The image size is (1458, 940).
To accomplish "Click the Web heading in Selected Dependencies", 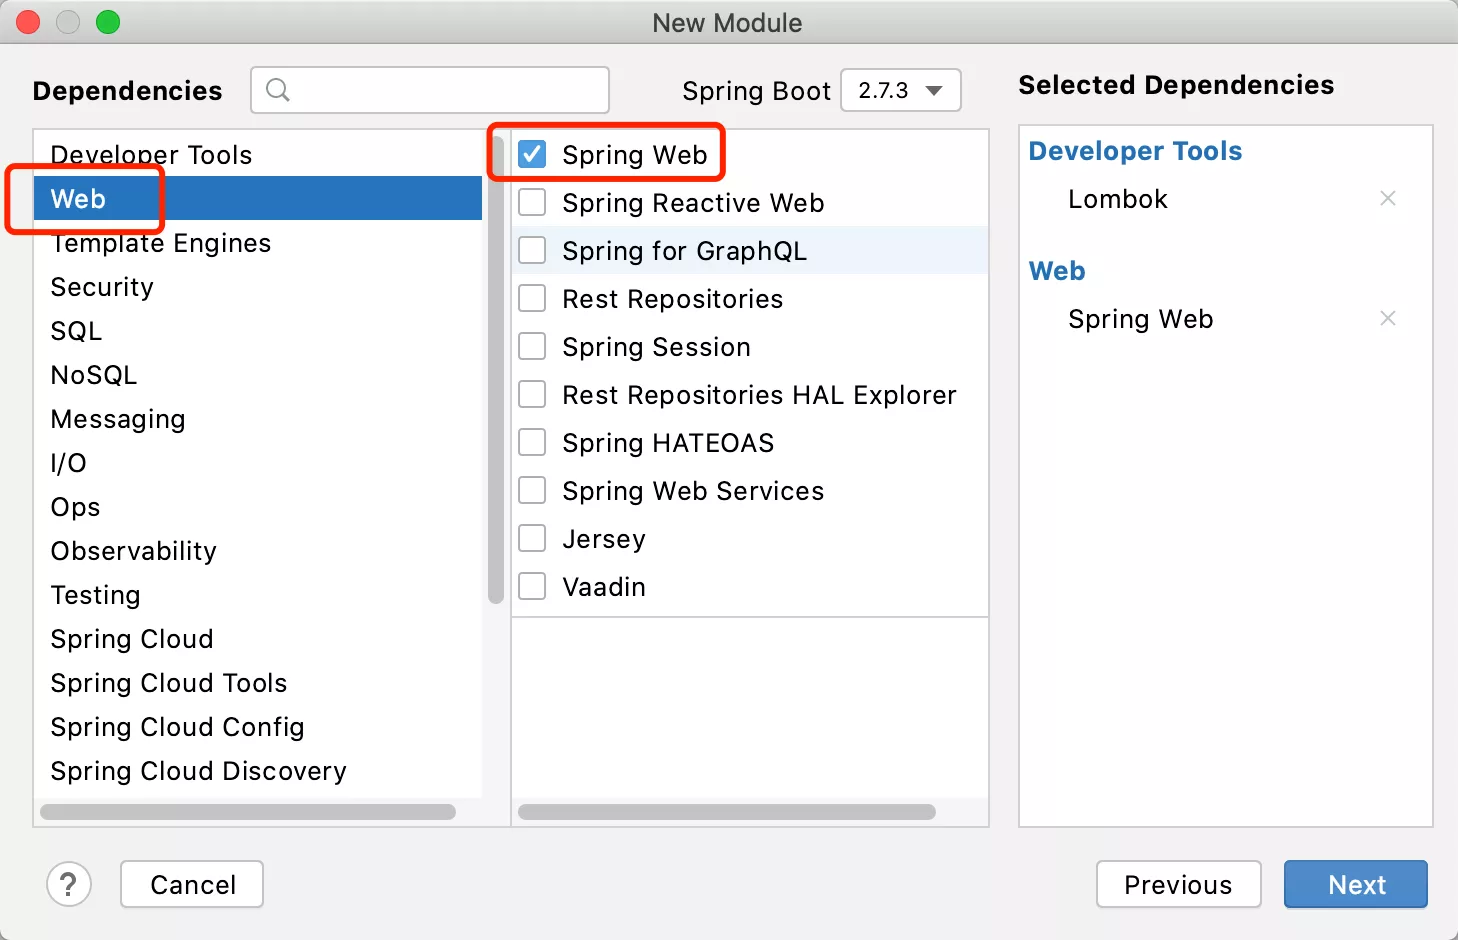I will (x=1057, y=271).
